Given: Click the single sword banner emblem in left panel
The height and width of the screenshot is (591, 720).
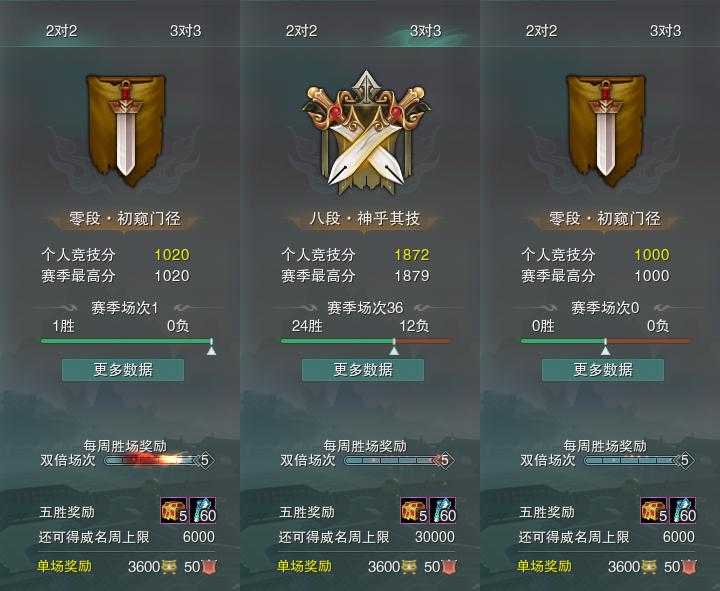Looking at the screenshot, I should point(126,131).
